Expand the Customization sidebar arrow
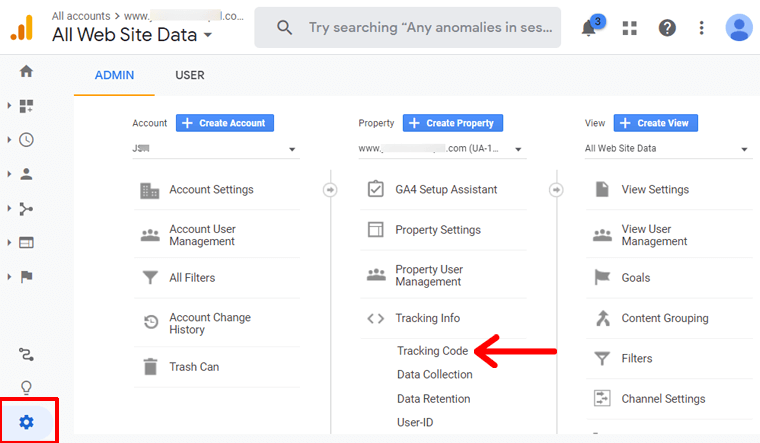Image resolution: width=760 pixels, height=443 pixels. click(9, 105)
